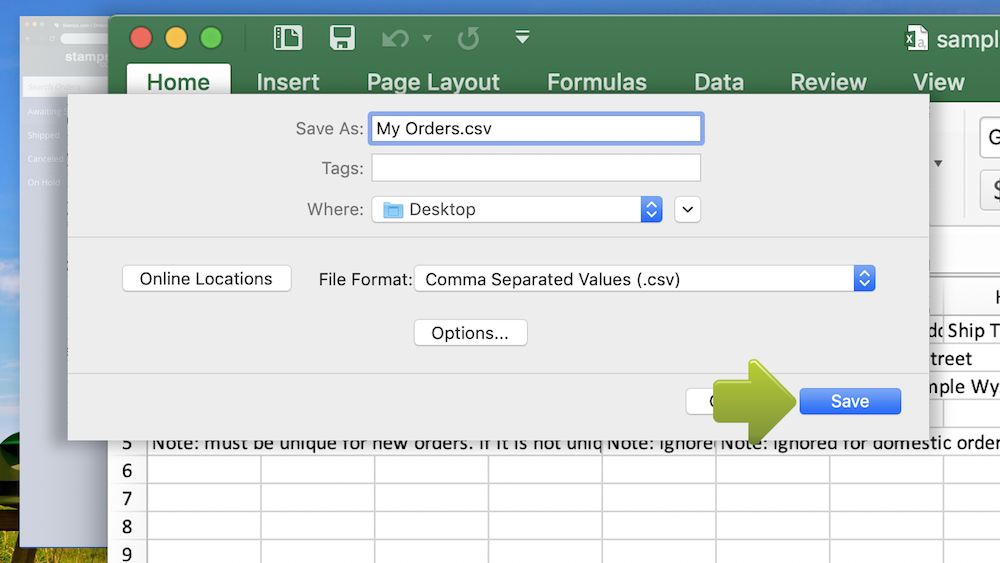Select row 7 header in spreadsheet
Screen dimensions: 1000x563
point(127,499)
